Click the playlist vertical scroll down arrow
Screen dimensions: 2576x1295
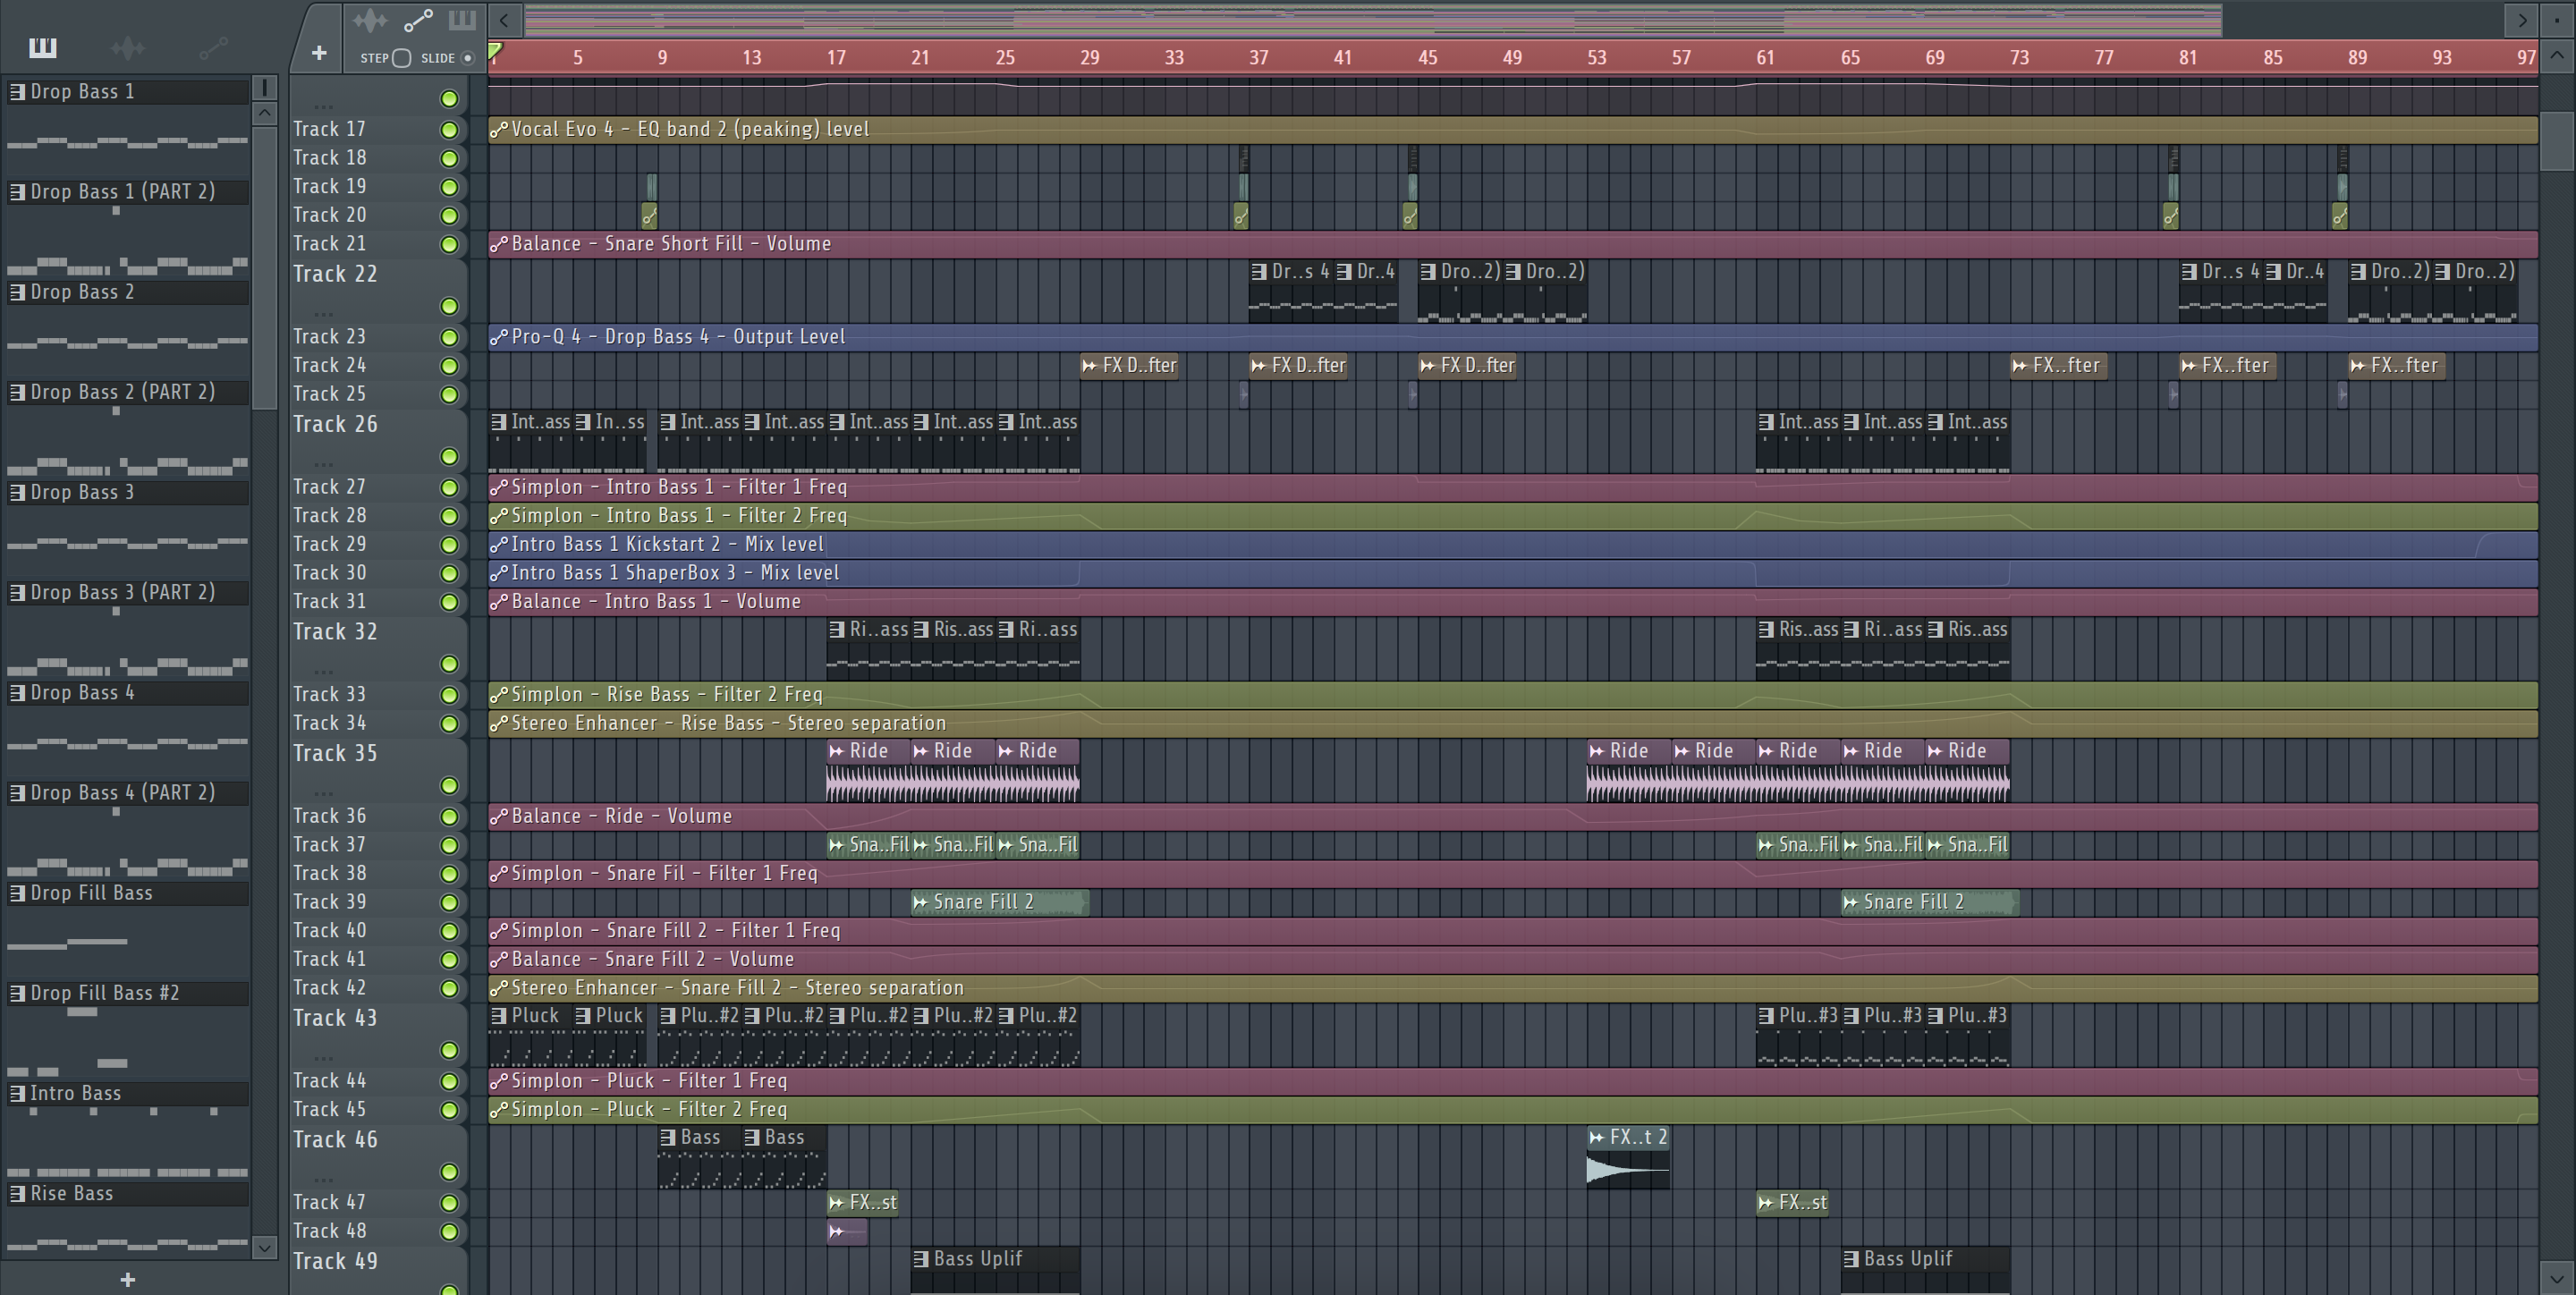(2557, 1277)
